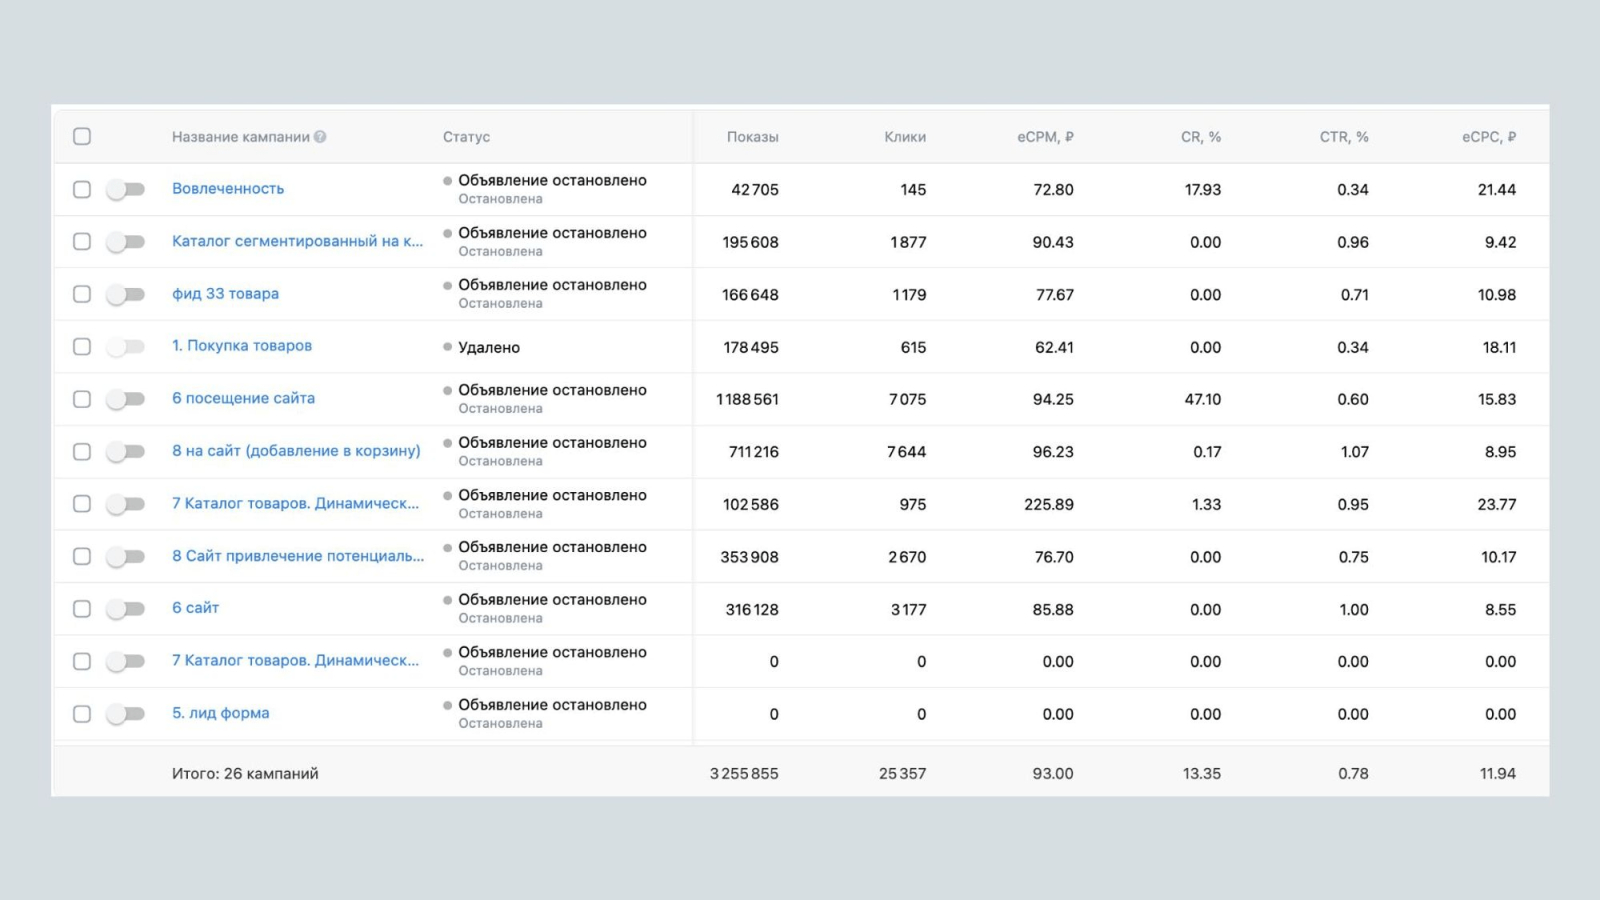Toggle the 5. лид форма campaign switch

pyautogui.click(x=126, y=714)
